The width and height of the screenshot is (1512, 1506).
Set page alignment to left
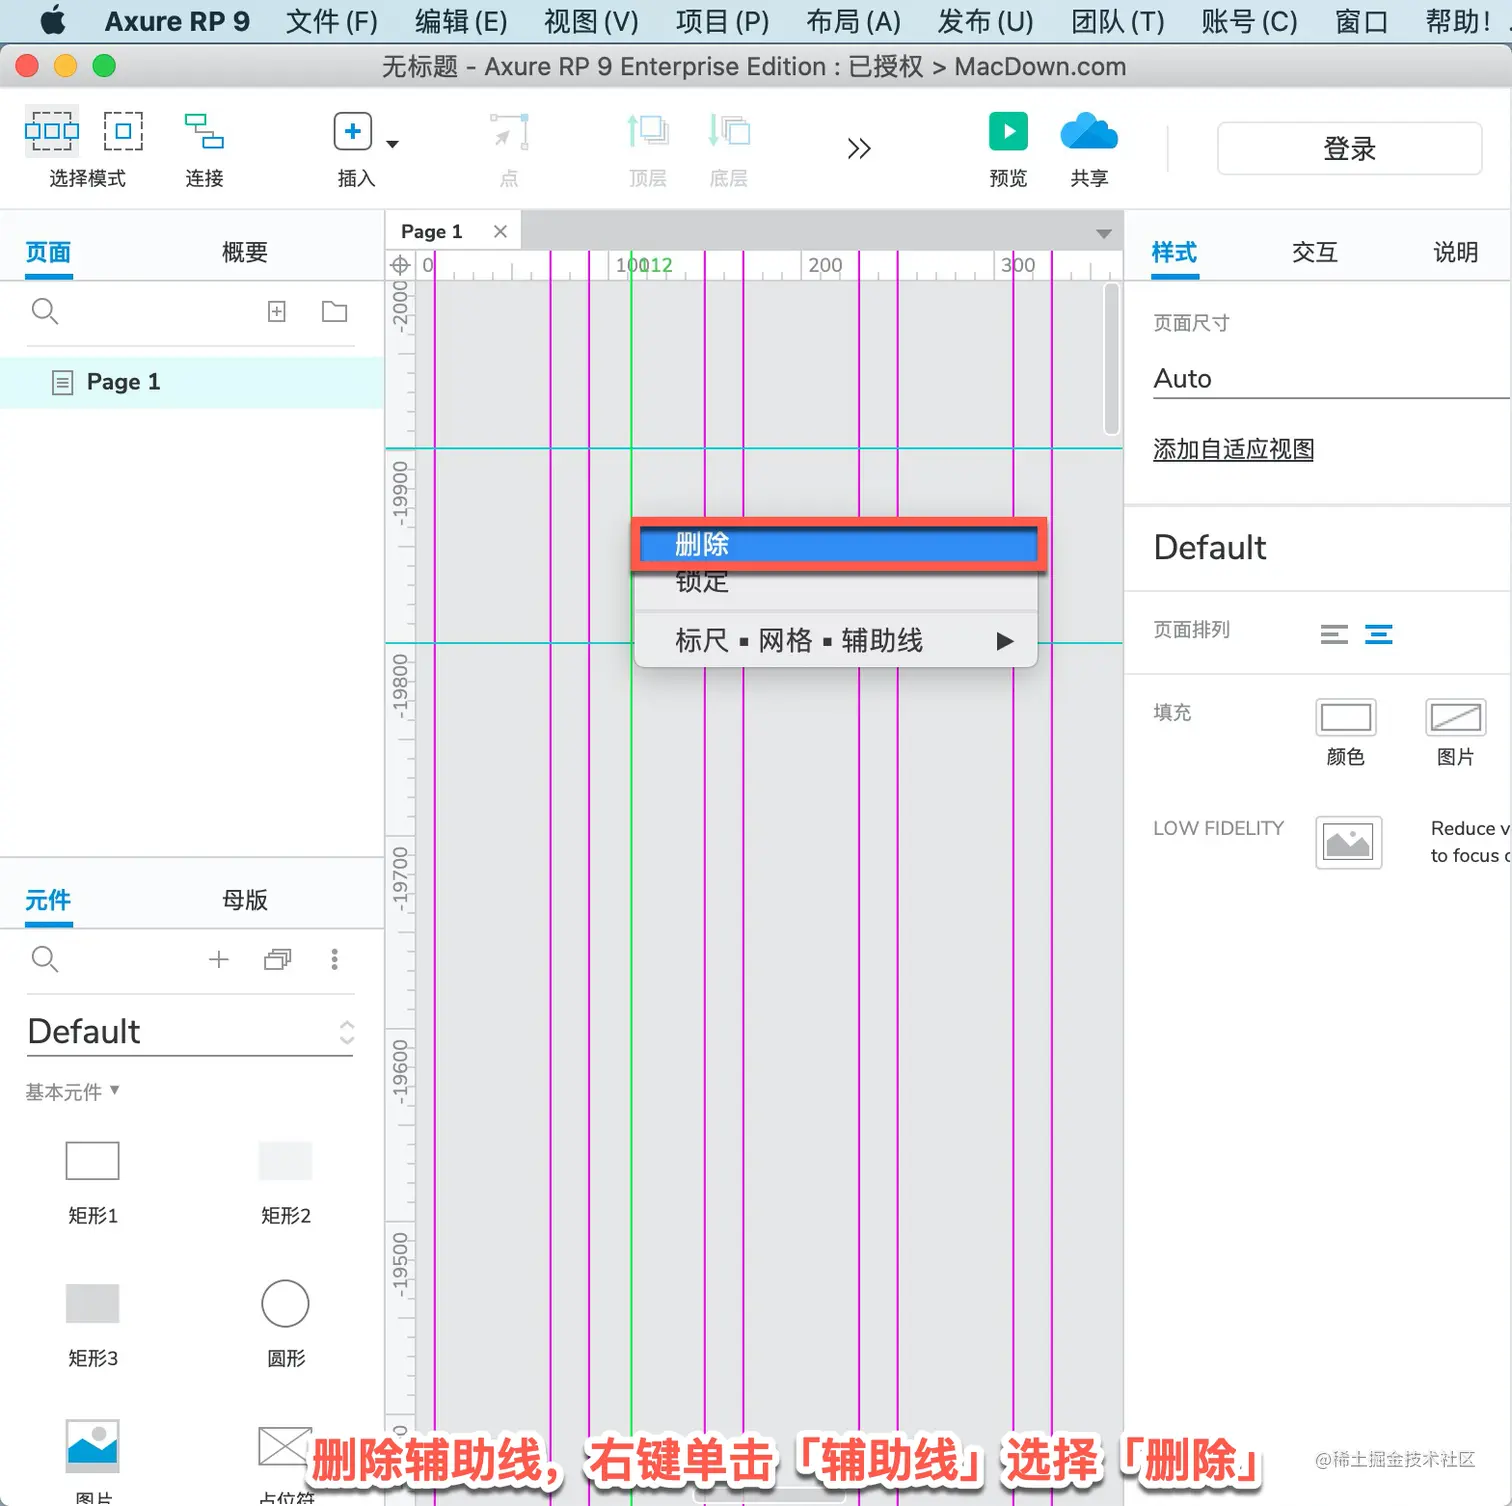click(x=1334, y=634)
